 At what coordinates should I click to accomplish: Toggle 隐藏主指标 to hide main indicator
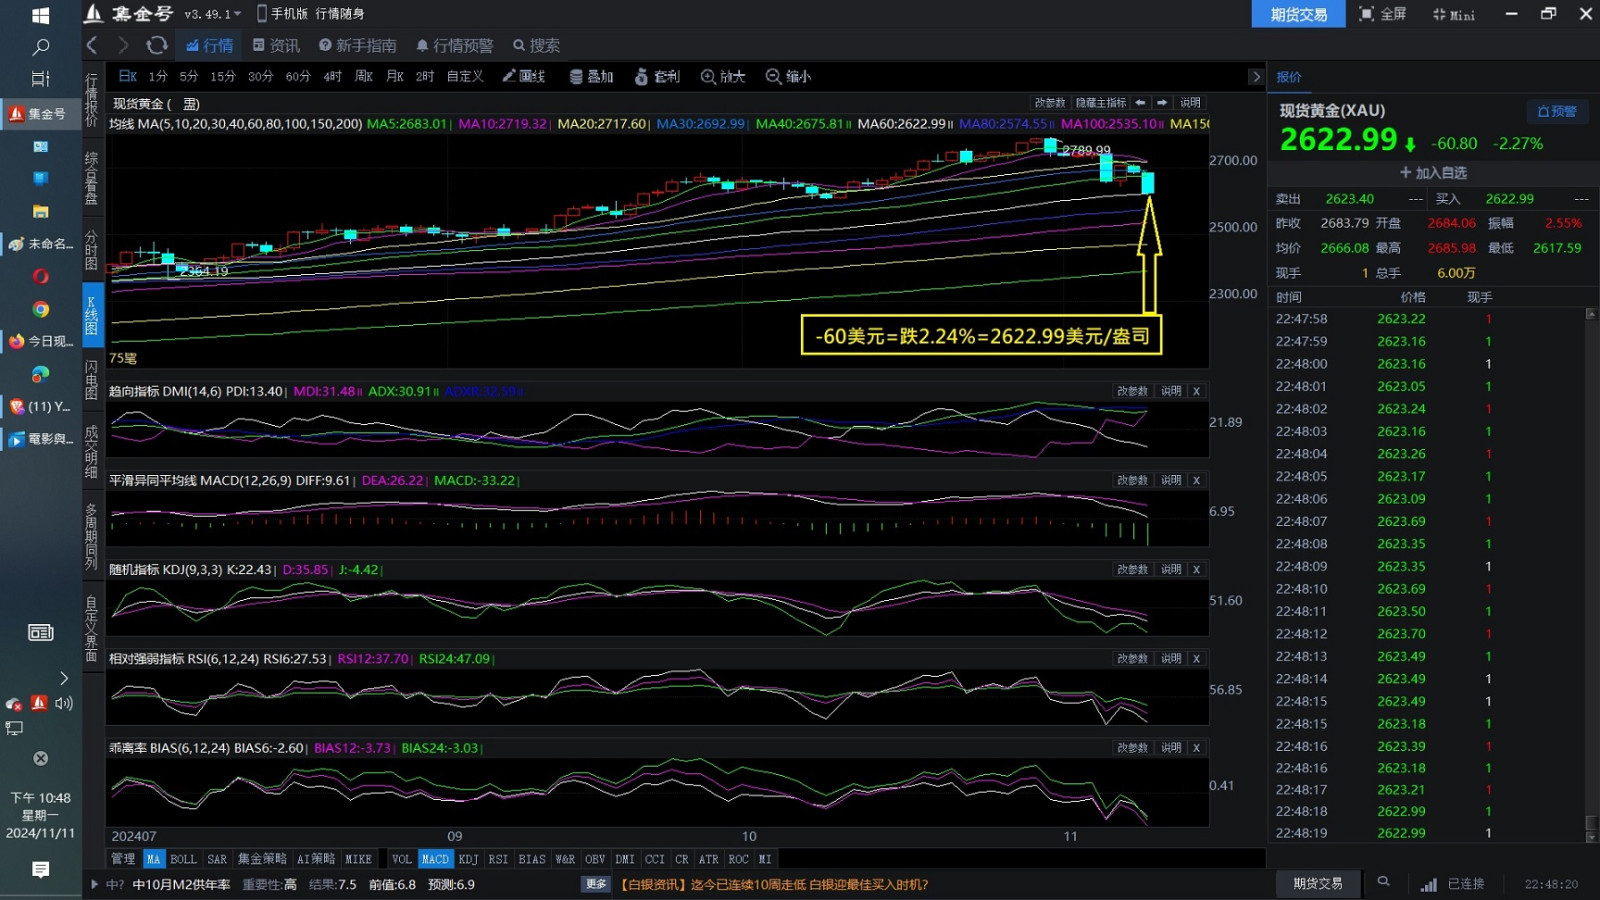point(1100,103)
